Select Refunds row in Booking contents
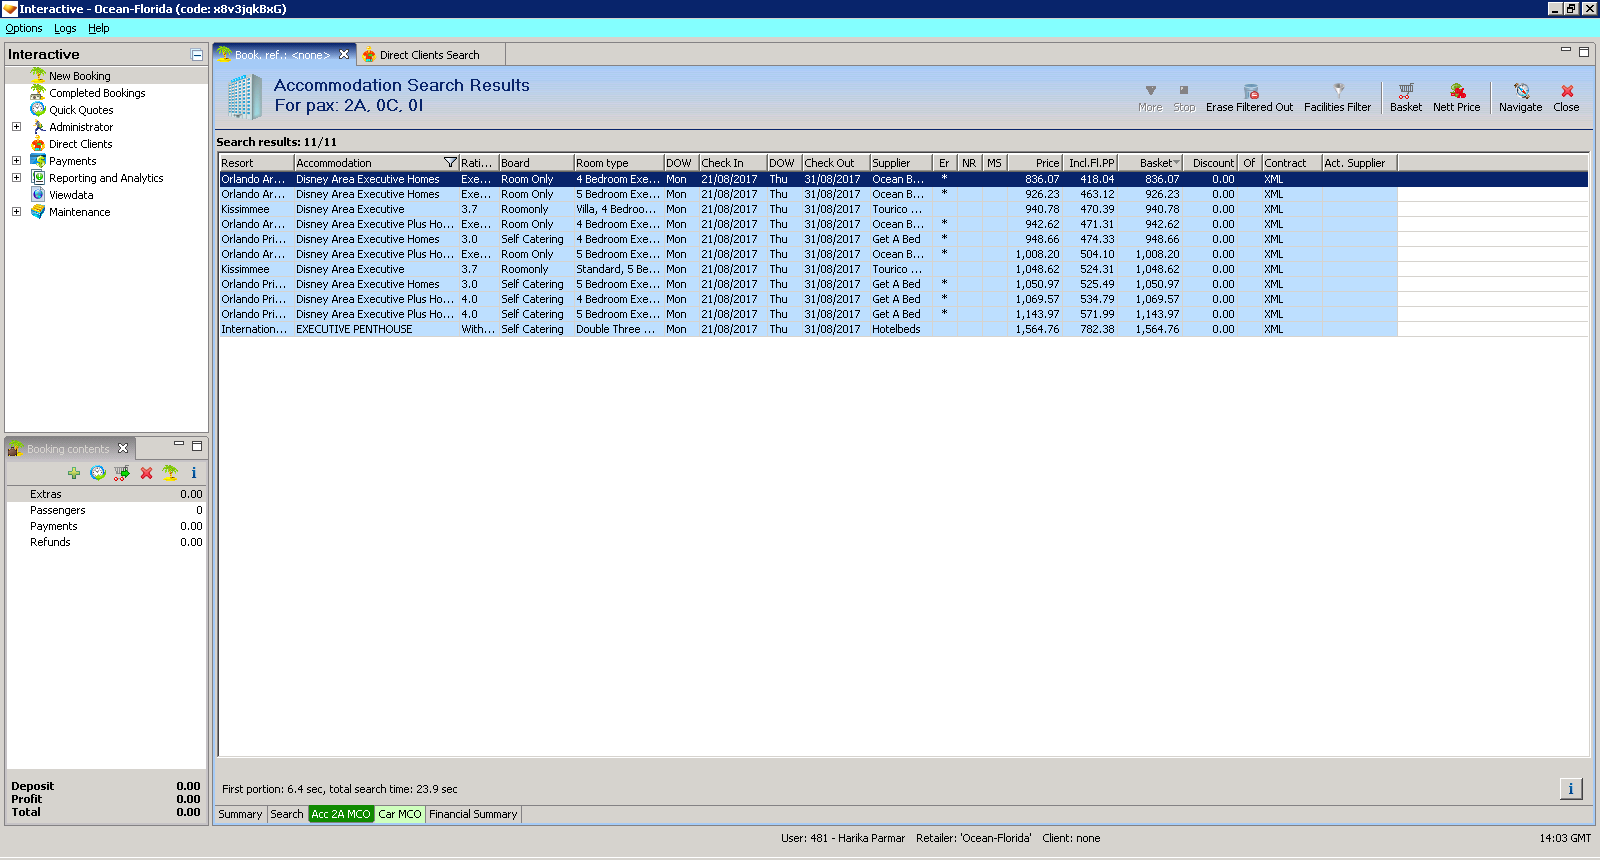The width and height of the screenshot is (1600, 860). click(x=107, y=542)
